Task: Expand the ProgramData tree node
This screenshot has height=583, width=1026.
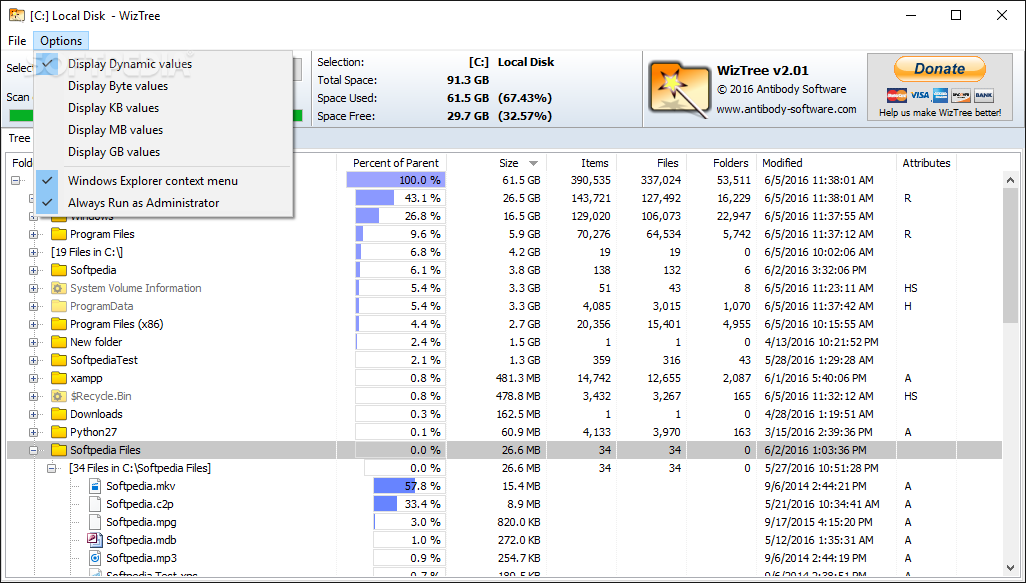Action: click(33, 306)
